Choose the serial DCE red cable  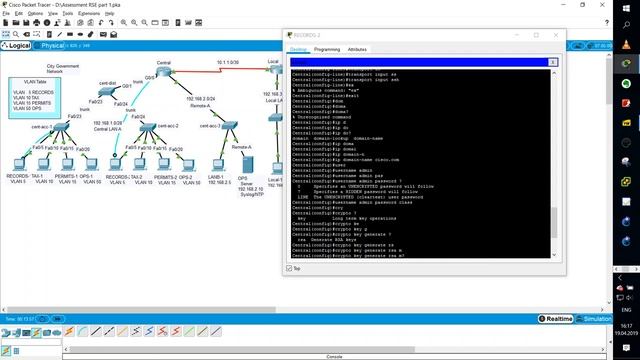pos(162,331)
